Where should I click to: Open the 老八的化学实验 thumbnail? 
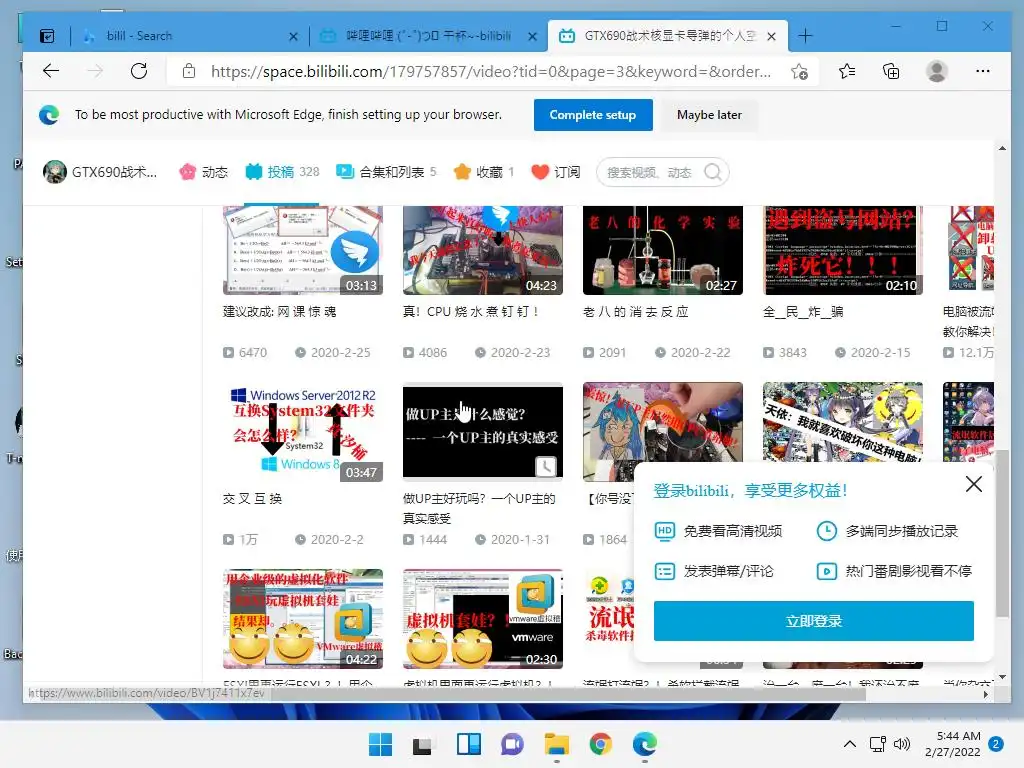point(663,250)
